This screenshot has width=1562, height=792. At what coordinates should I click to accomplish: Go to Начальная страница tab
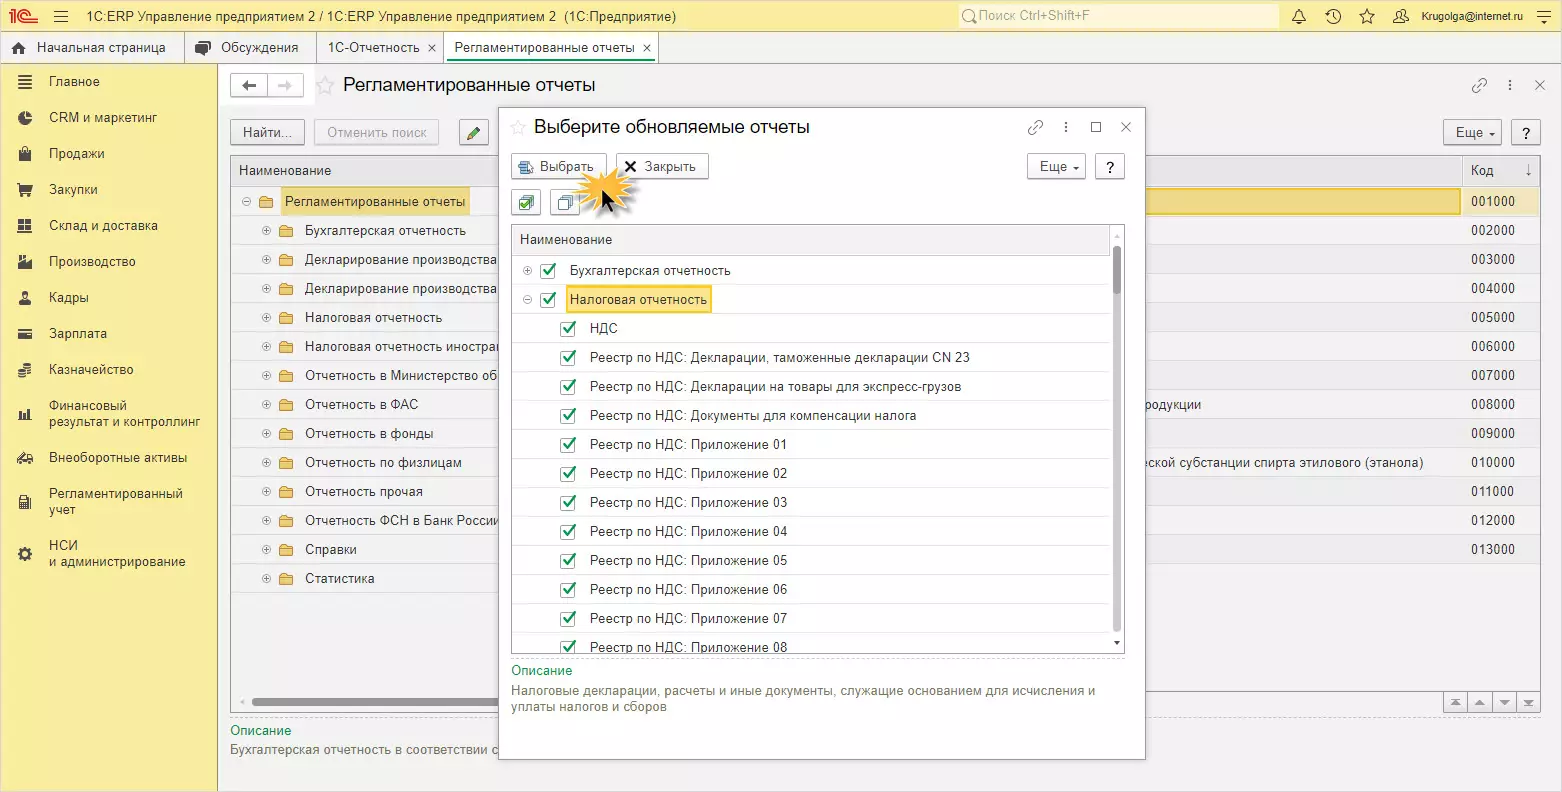pyautogui.click(x=100, y=48)
